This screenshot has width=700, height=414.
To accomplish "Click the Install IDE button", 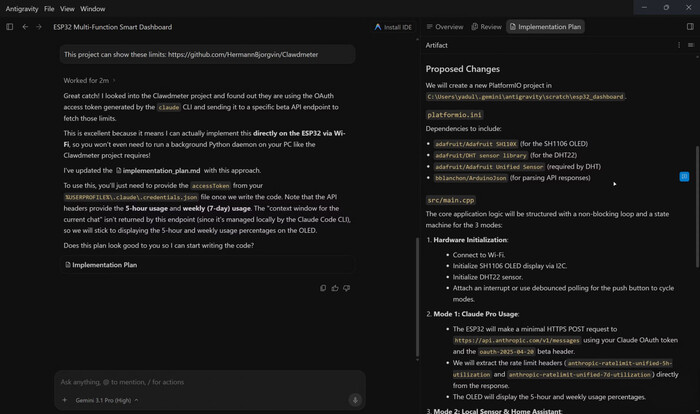I will tap(393, 27).
